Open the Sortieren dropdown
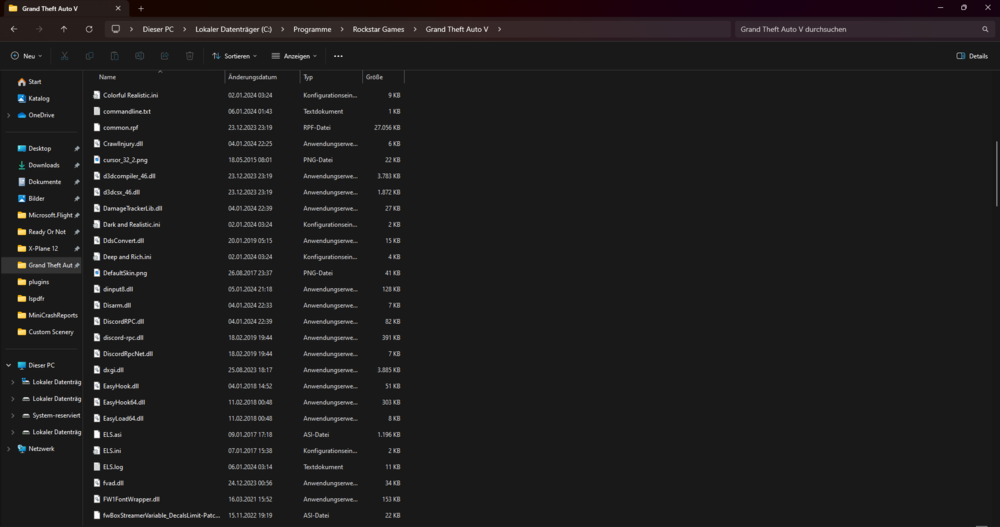Image resolution: width=1000 pixels, height=527 pixels. [x=235, y=56]
